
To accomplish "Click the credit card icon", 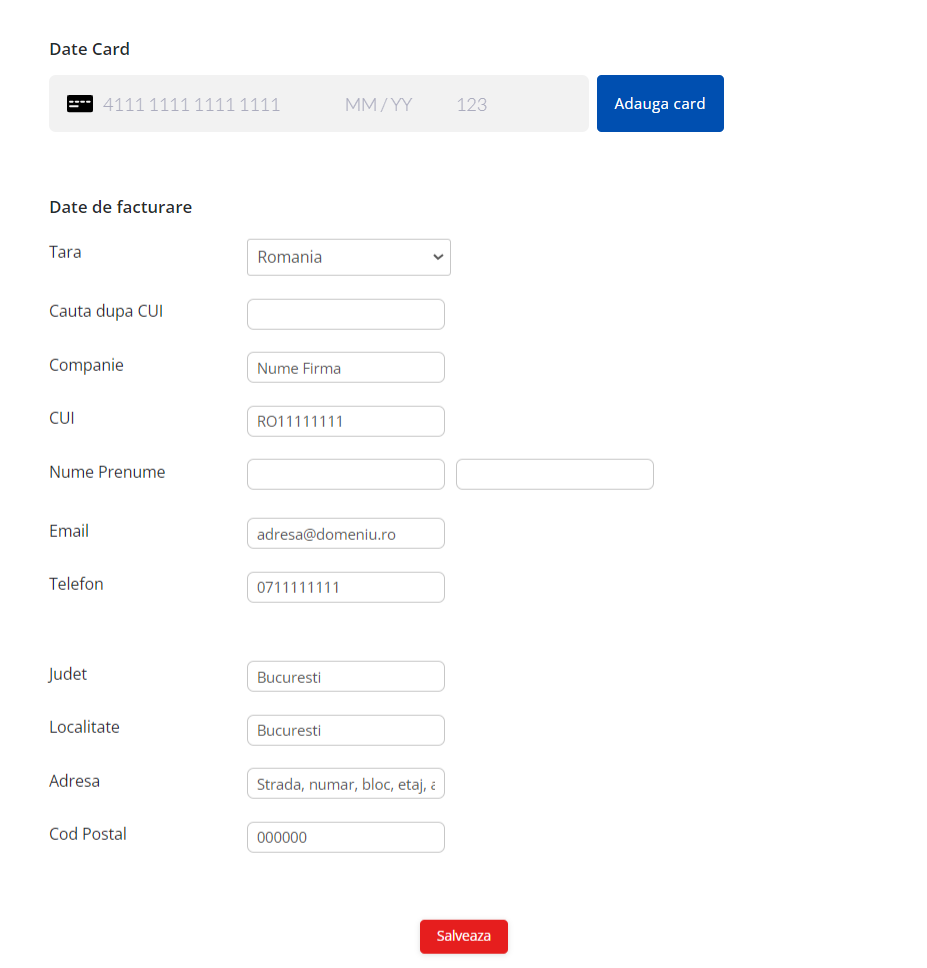I will click(80, 104).
